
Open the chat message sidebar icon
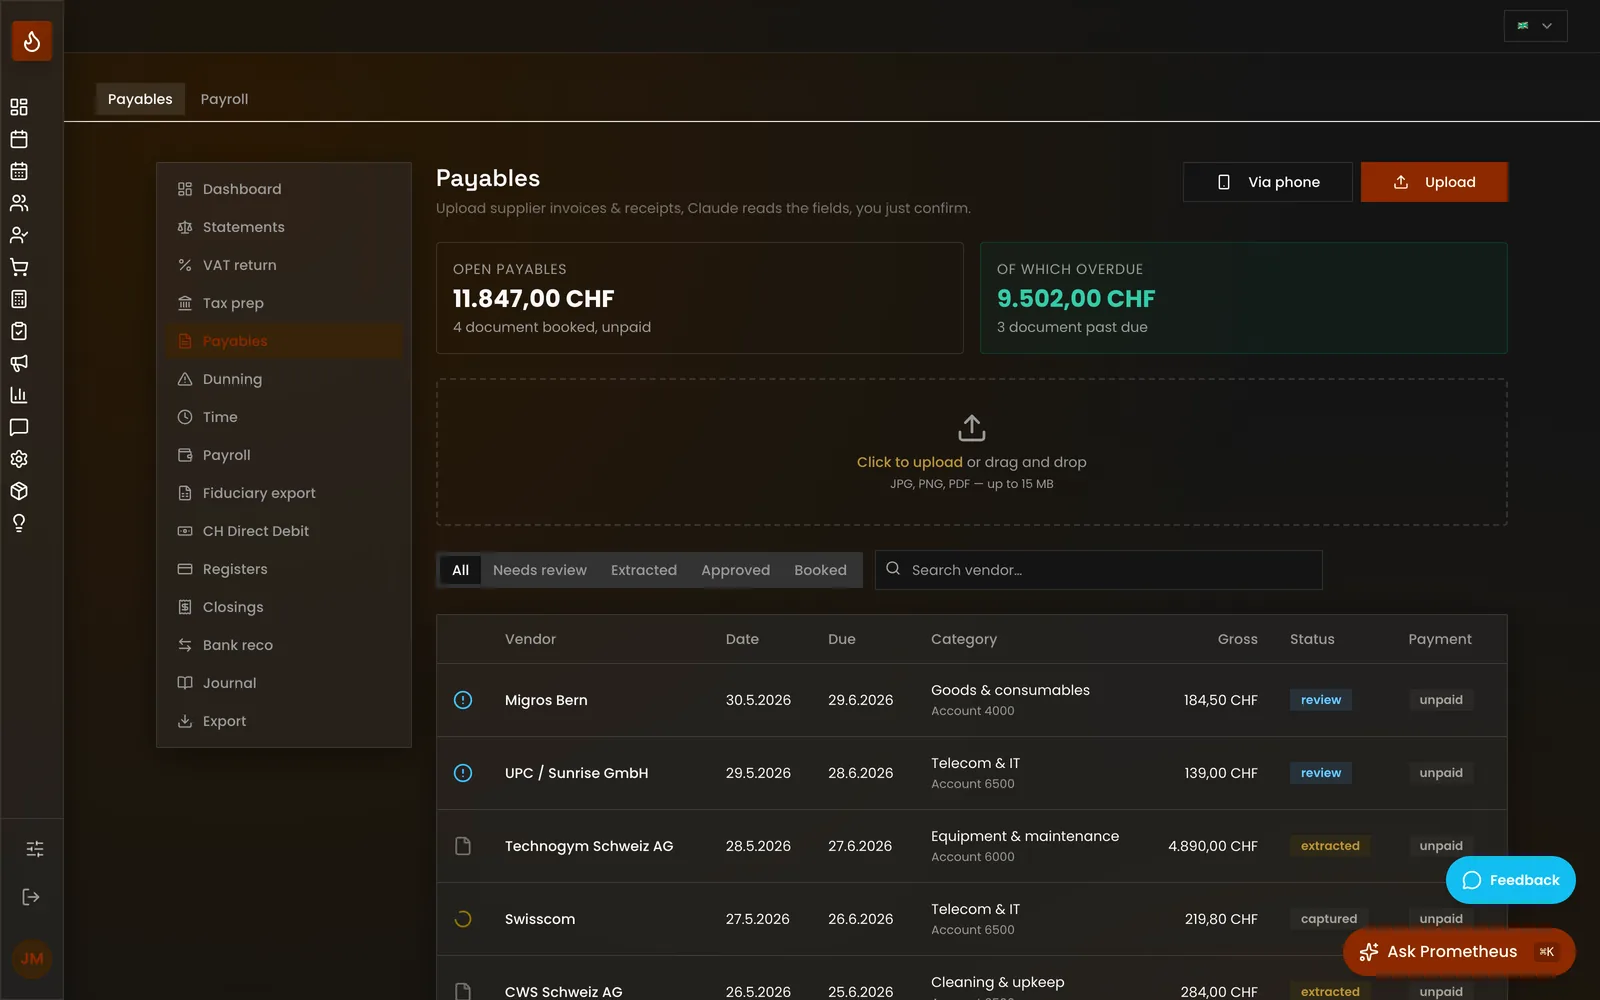19,427
